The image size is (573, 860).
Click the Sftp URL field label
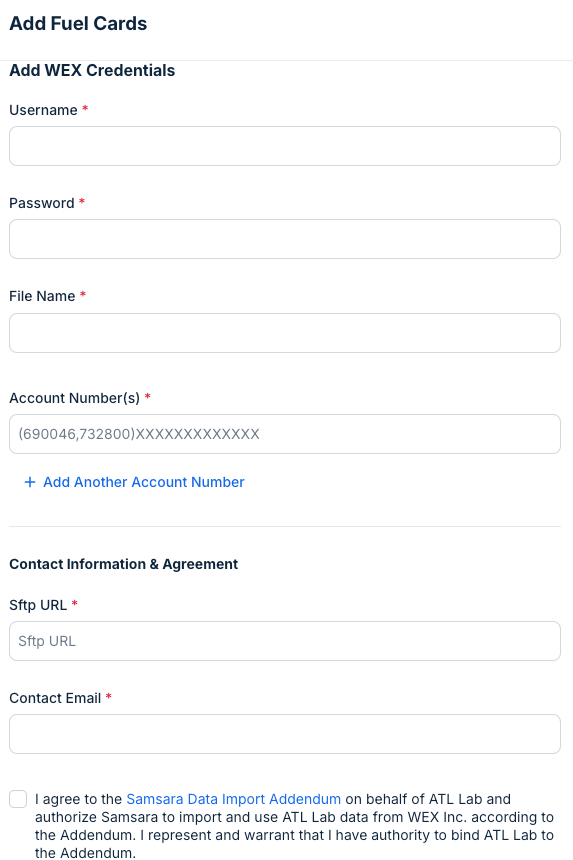38,605
